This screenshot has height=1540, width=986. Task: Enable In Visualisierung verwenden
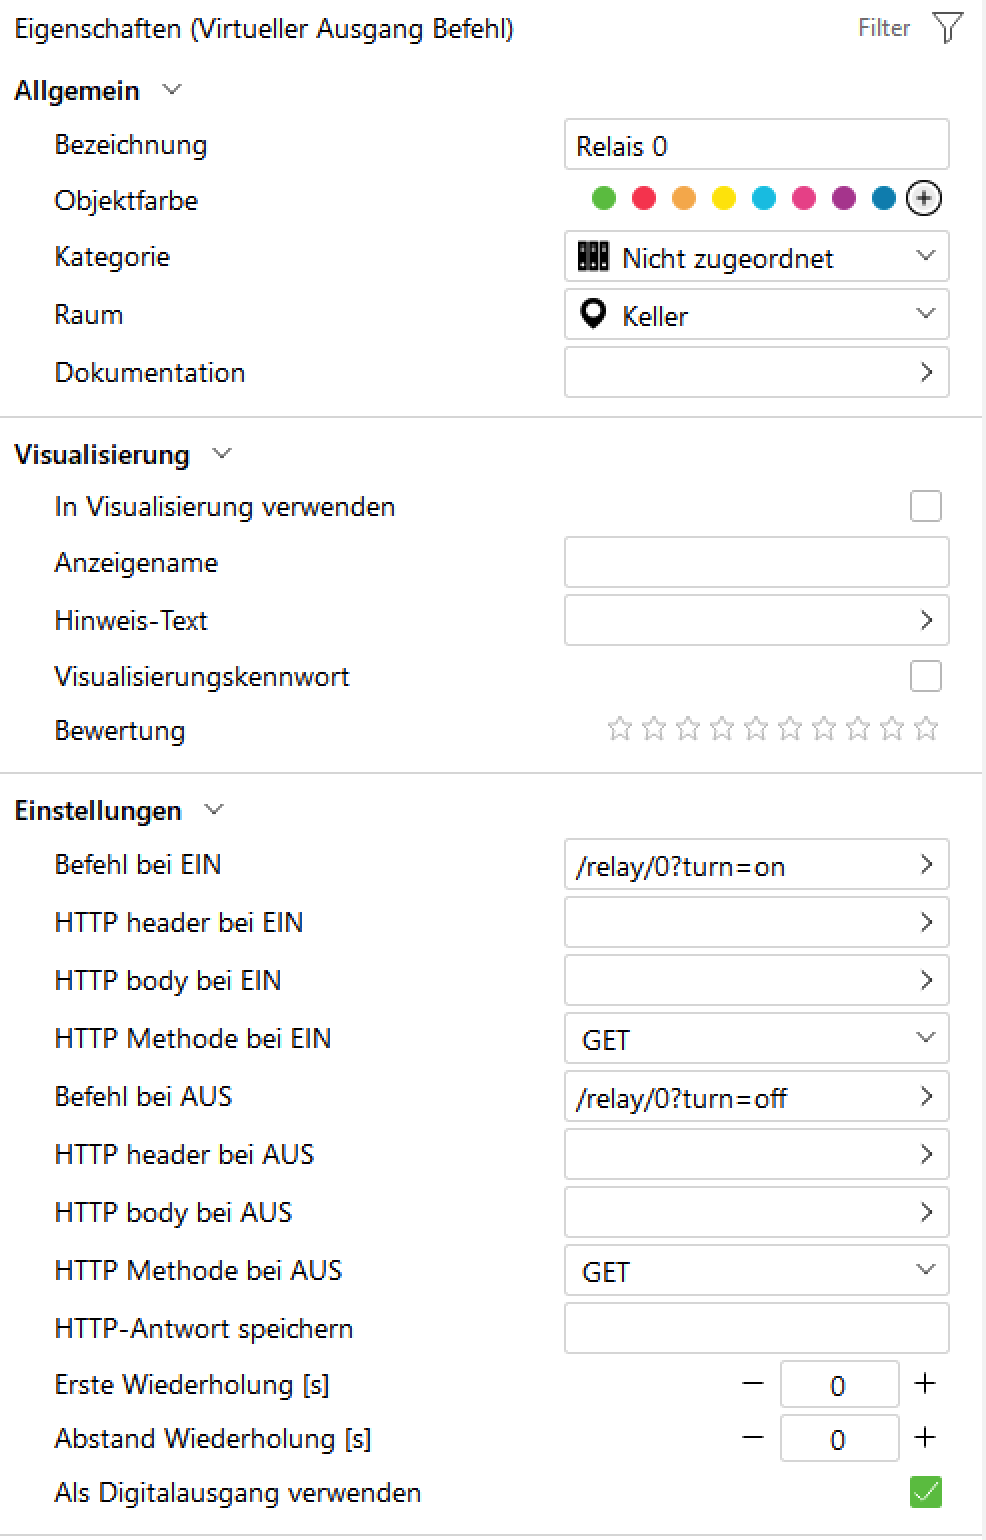click(925, 506)
